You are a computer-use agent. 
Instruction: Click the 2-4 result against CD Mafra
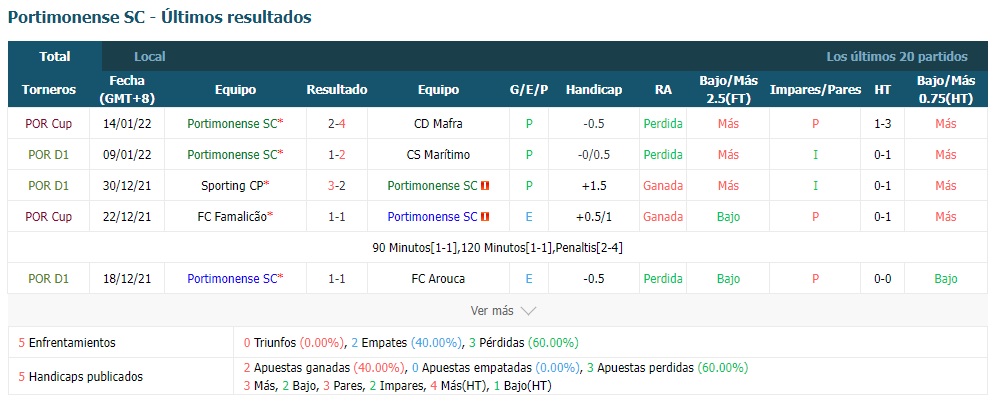337,124
